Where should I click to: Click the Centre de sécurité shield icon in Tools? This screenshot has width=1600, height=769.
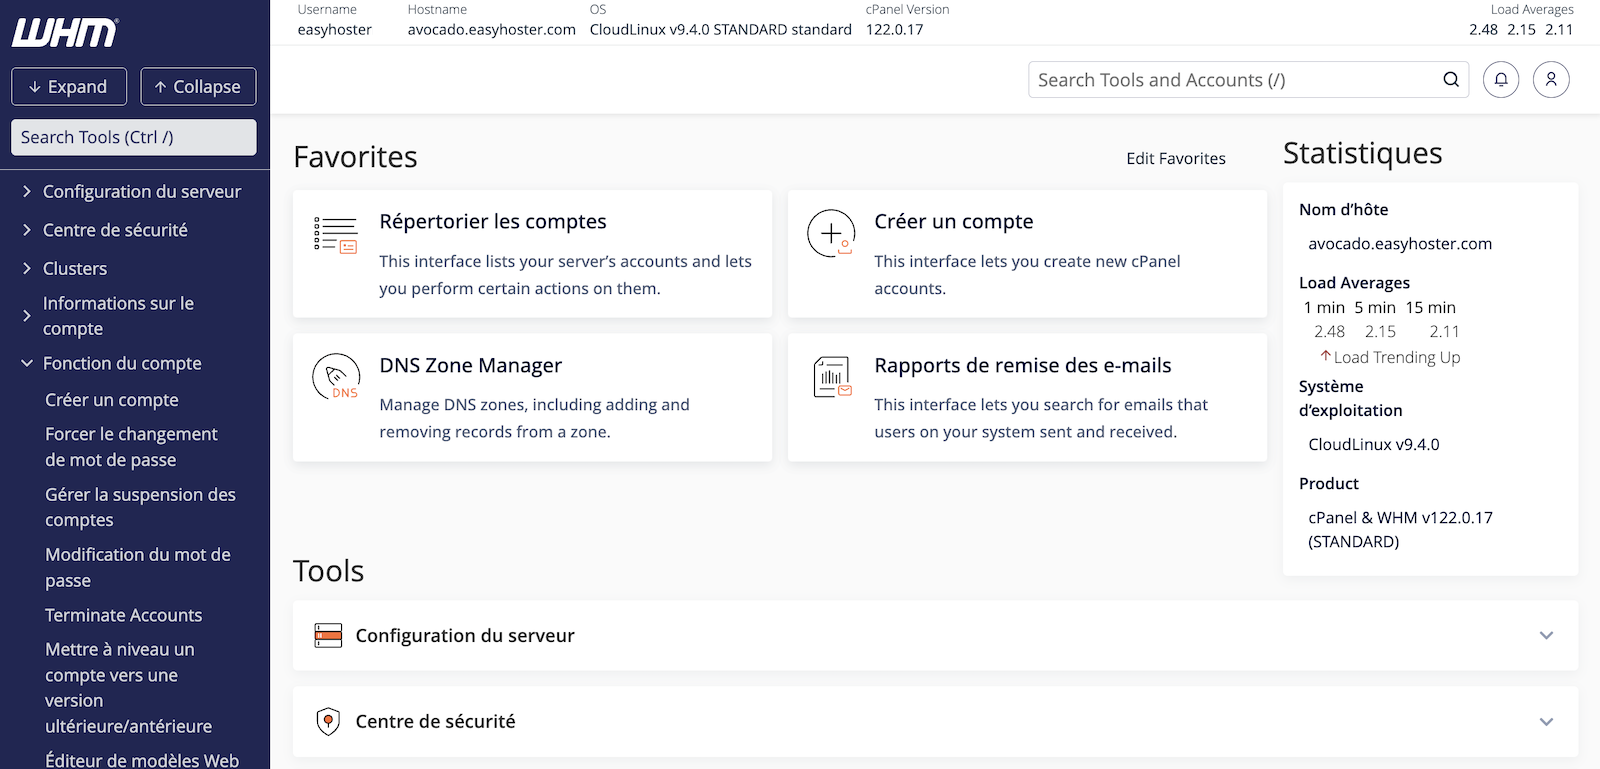click(328, 721)
